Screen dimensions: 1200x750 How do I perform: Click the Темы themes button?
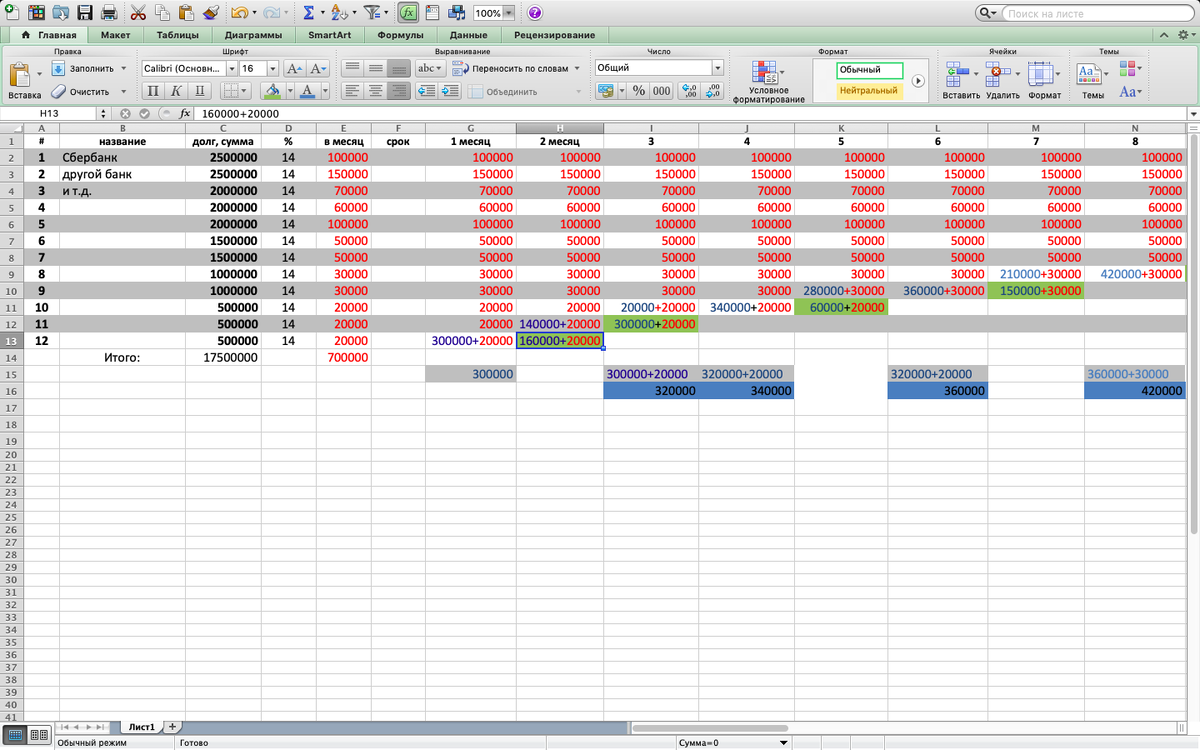coord(1092,82)
